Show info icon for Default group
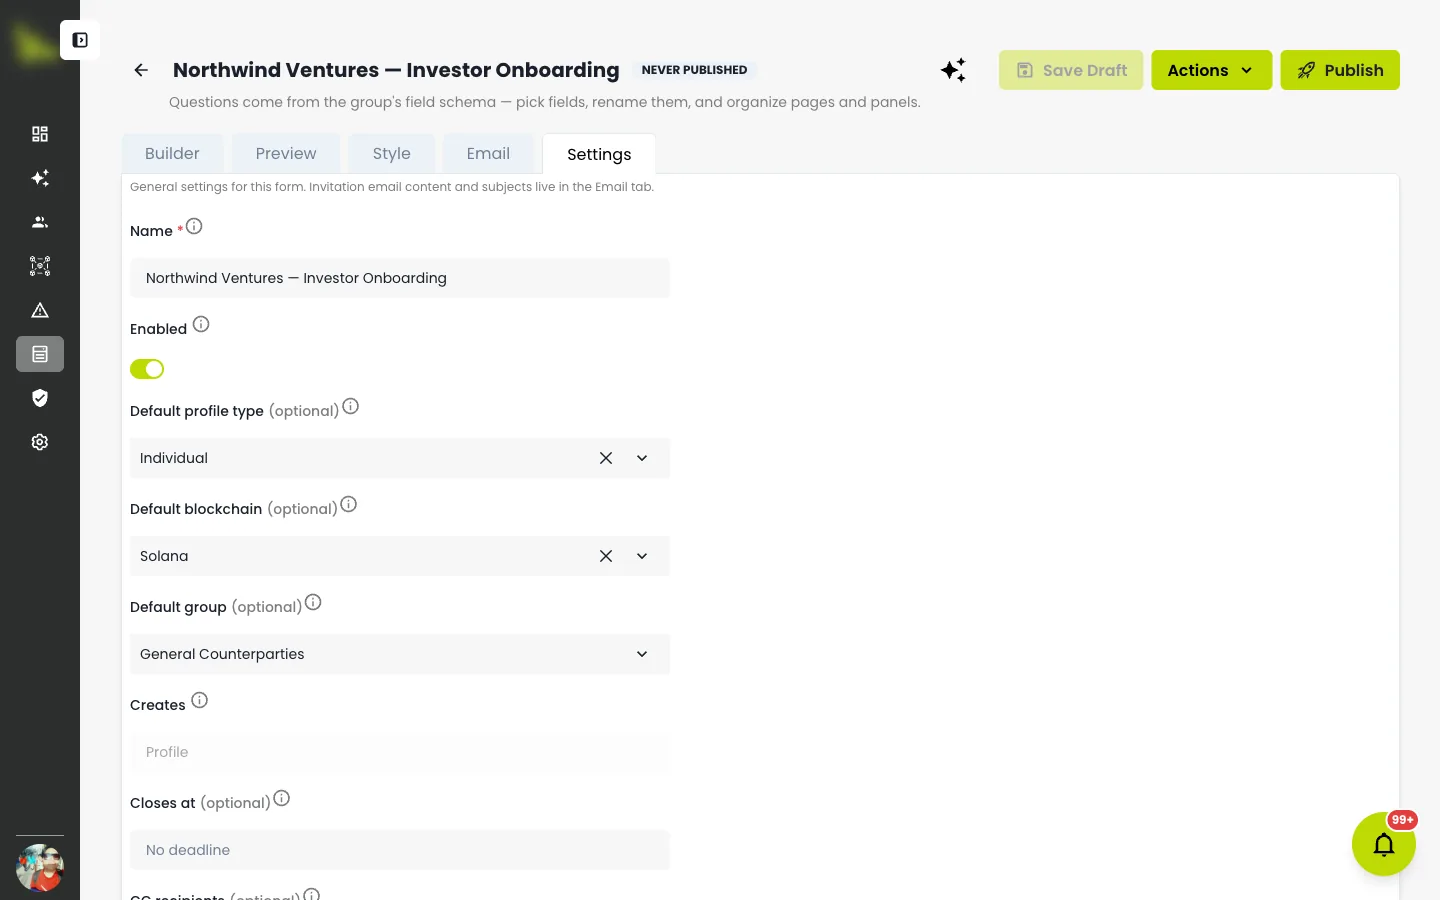 coord(313,603)
